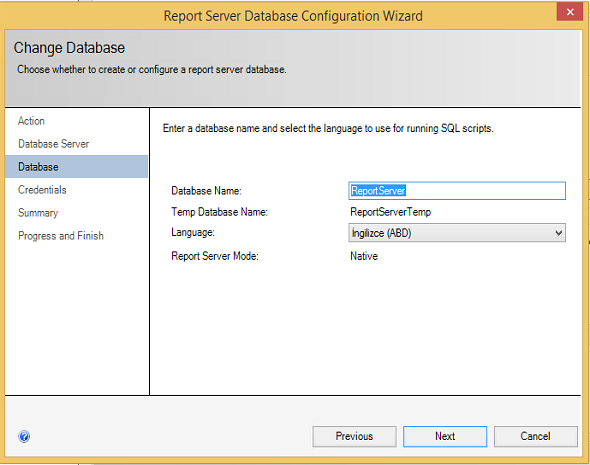Go back with the Previous button
The height and width of the screenshot is (465, 590).
(x=354, y=436)
